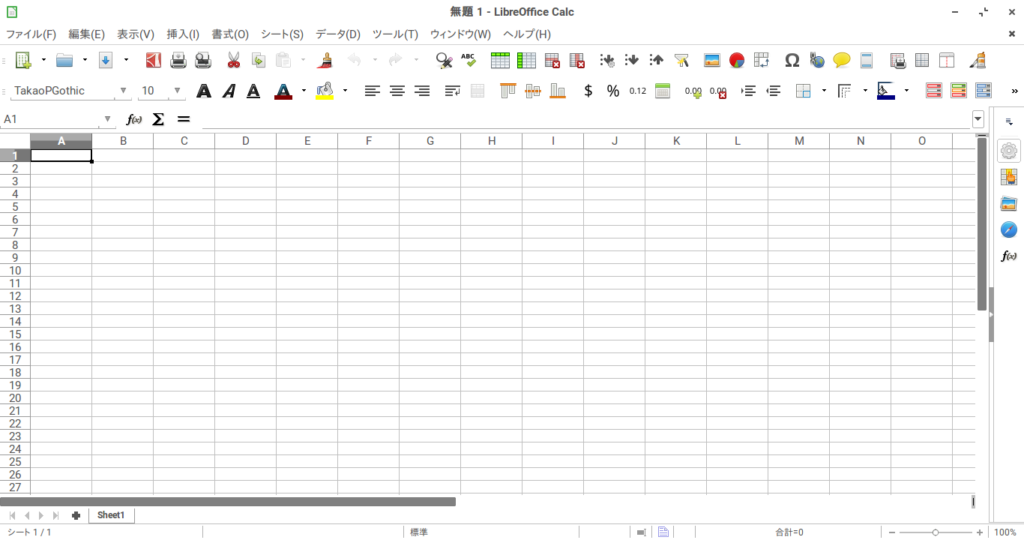Run spelling check ABC icon
The image size is (1024, 540).
(x=468, y=61)
